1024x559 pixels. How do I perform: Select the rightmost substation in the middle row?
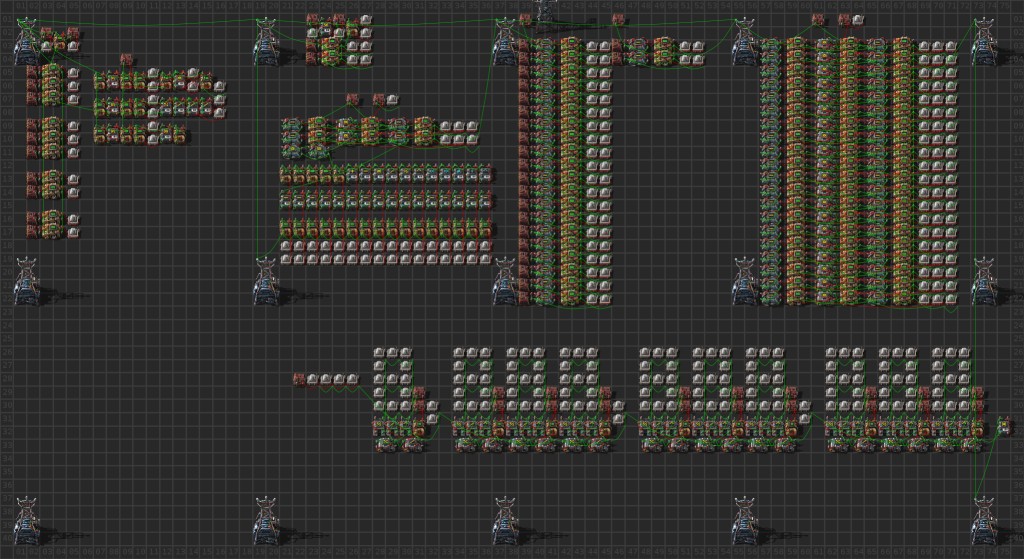coord(984,282)
